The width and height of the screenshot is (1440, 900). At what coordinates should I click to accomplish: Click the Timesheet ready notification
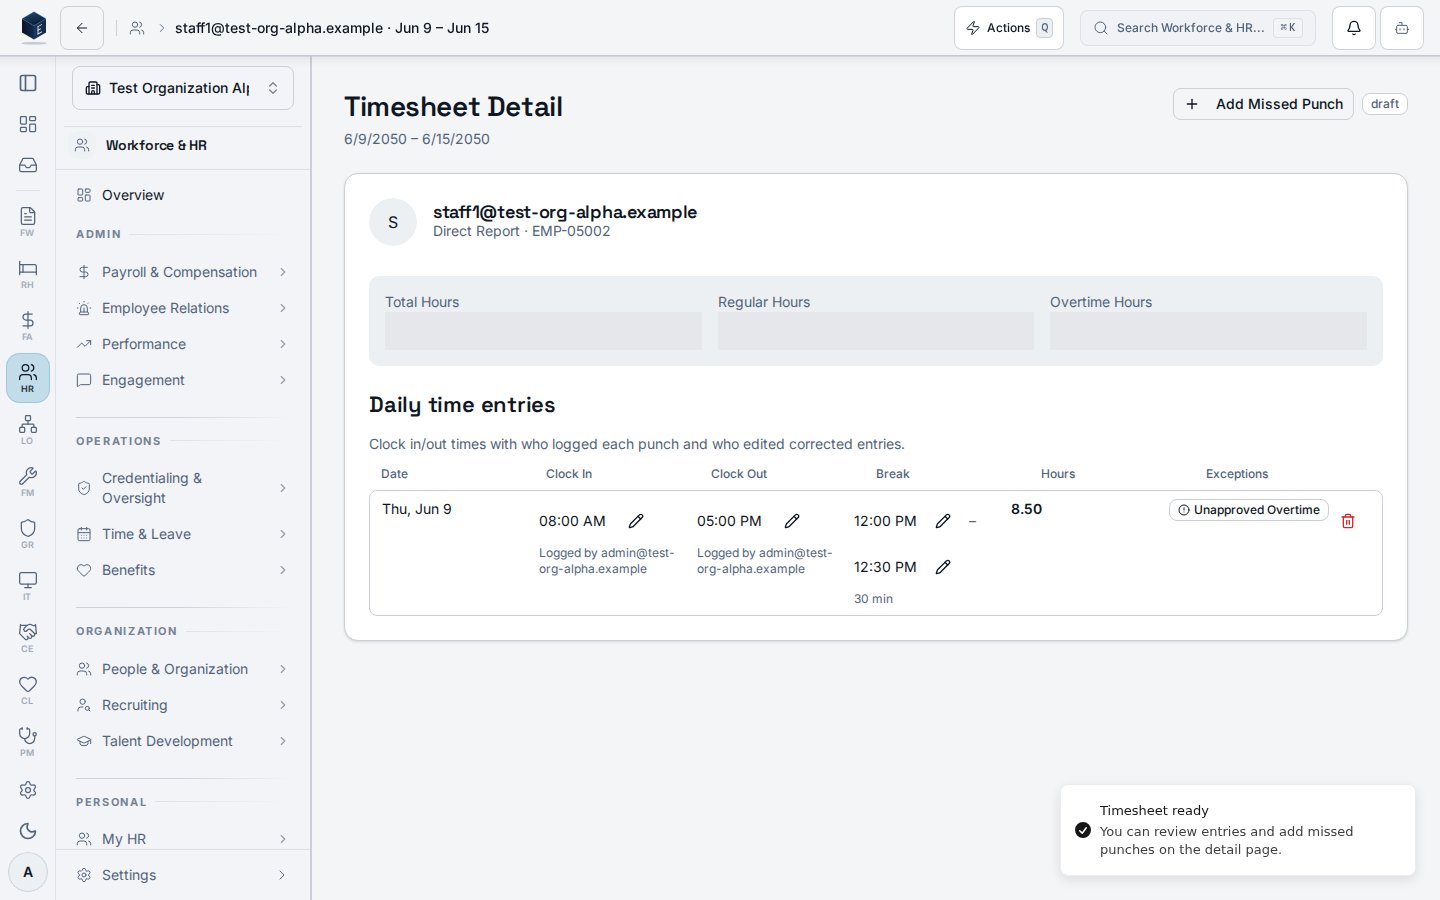[x=1238, y=830]
